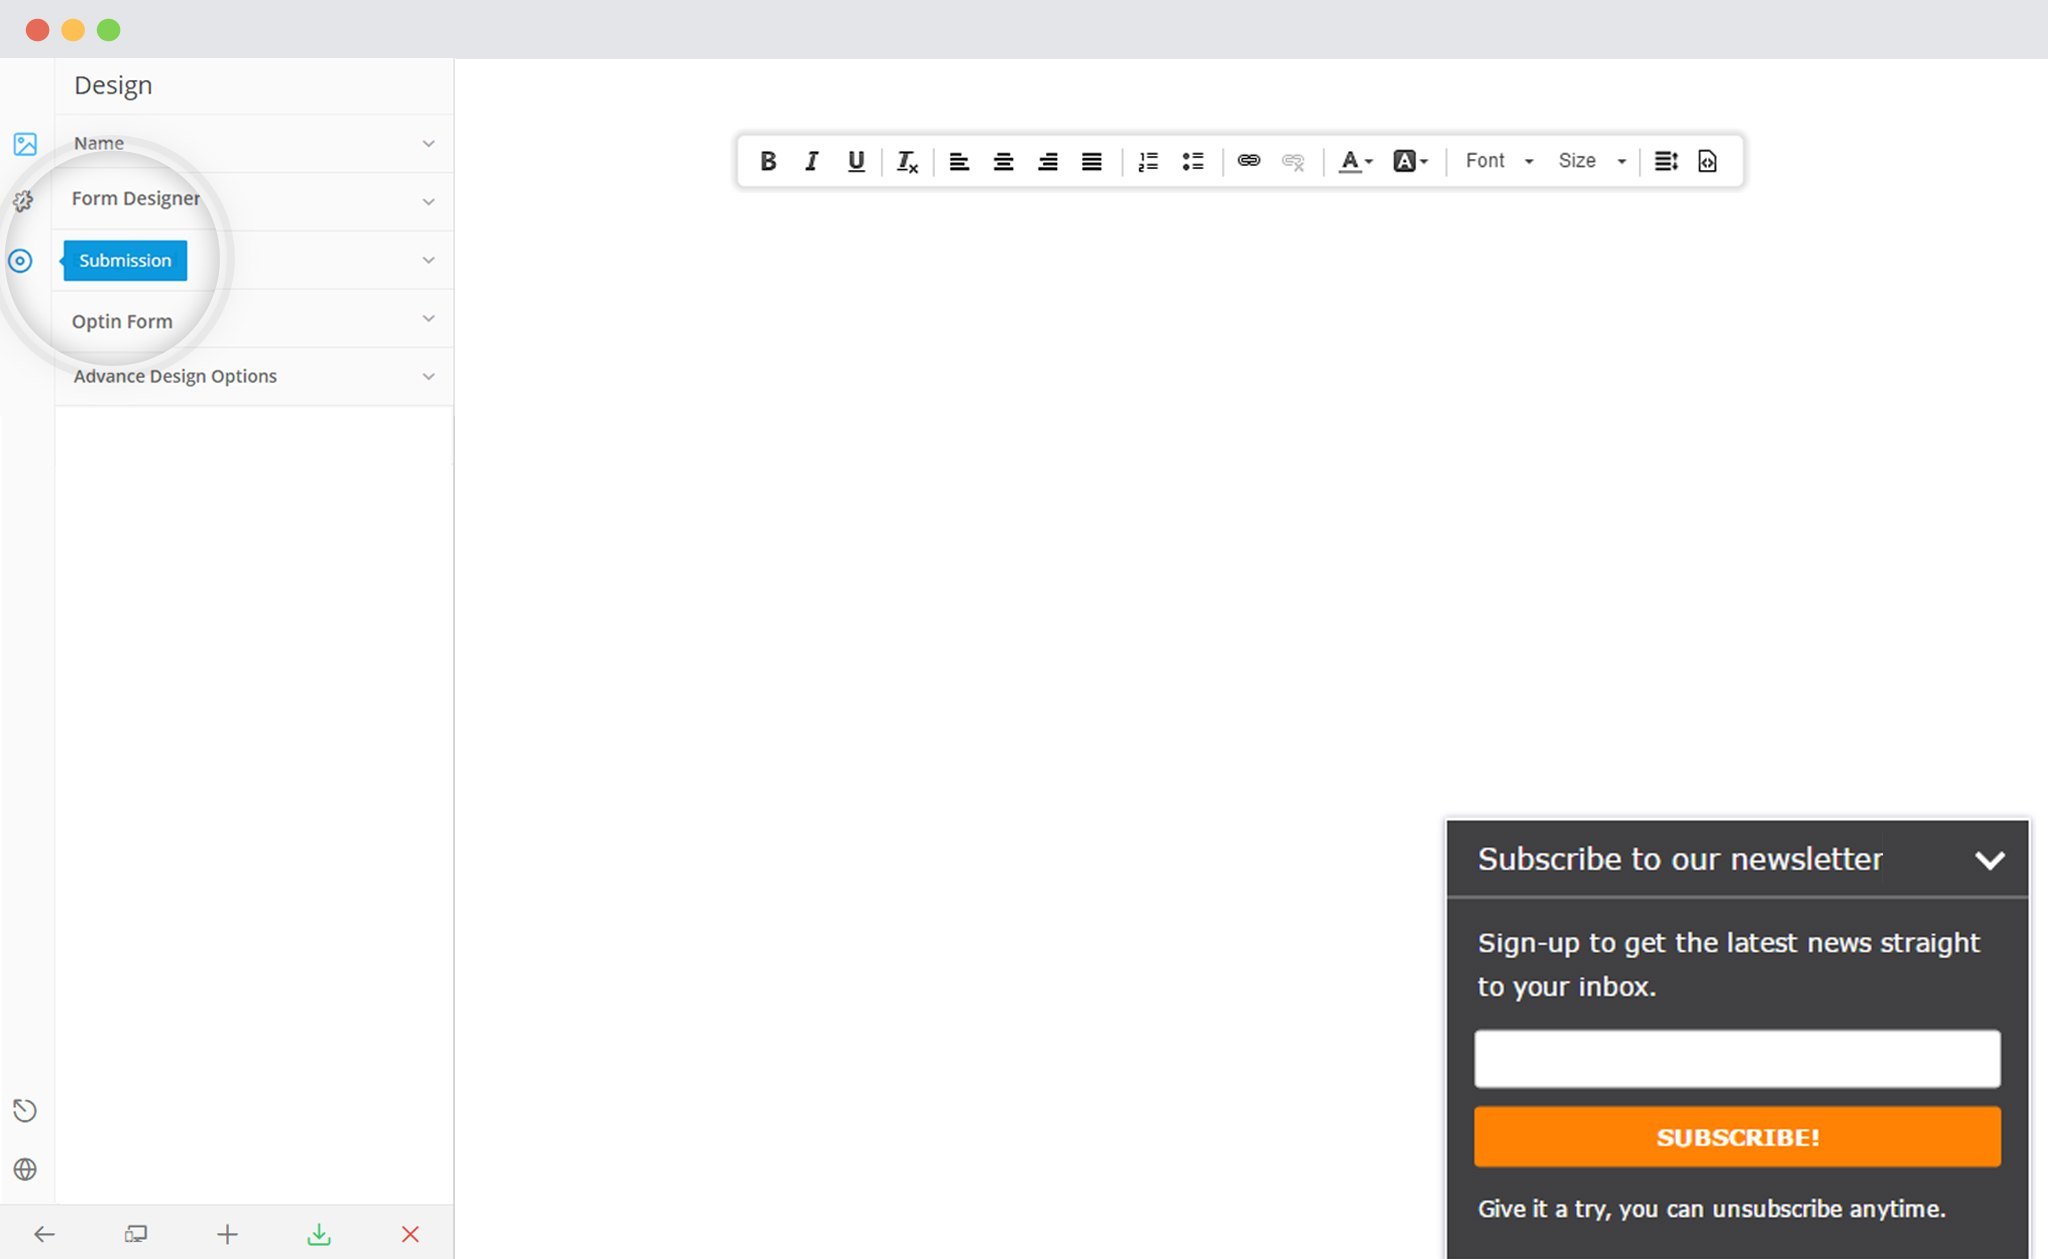Toggle underline formatting
The height and width of the screenshot is (1259, 2048).
coord(856,161)
